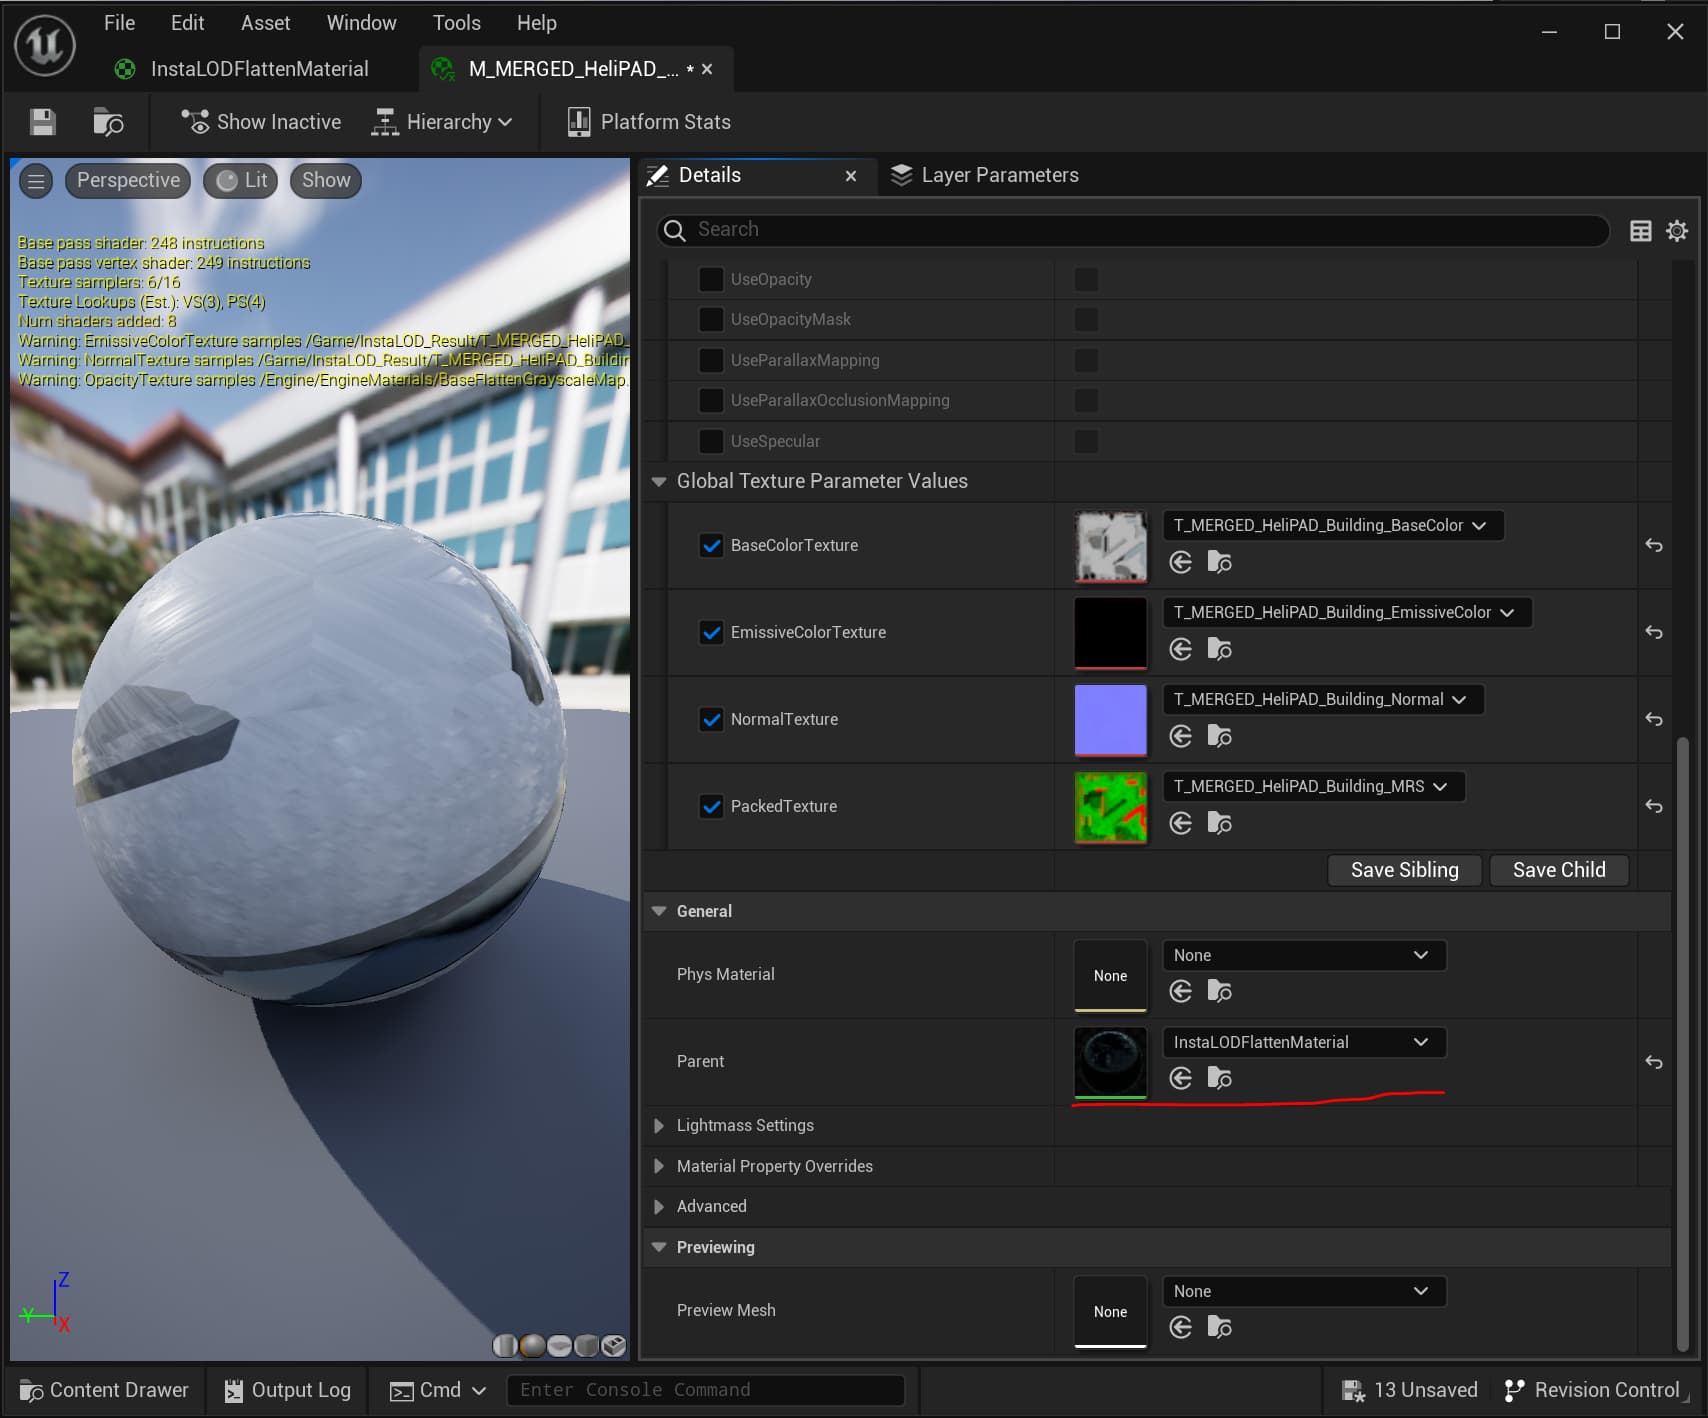Browse to PackedTexture asset in Content Browser
Image resolution: width=1708 pixels, height=1418 pixels.
1219,823
